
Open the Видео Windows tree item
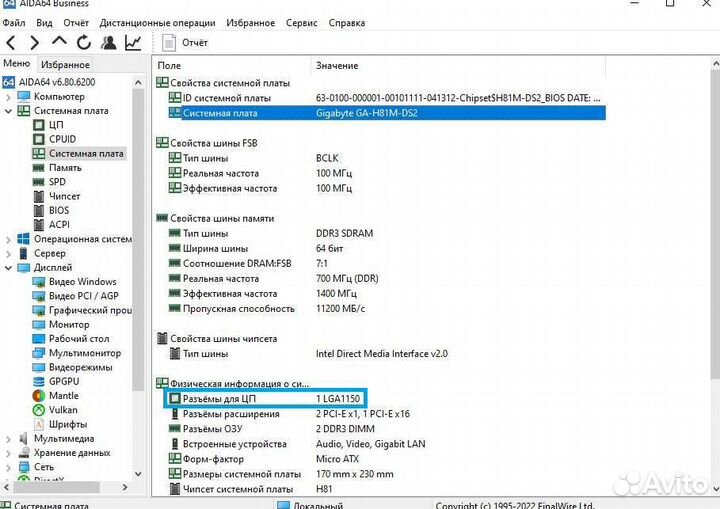(x=83, y=282)
